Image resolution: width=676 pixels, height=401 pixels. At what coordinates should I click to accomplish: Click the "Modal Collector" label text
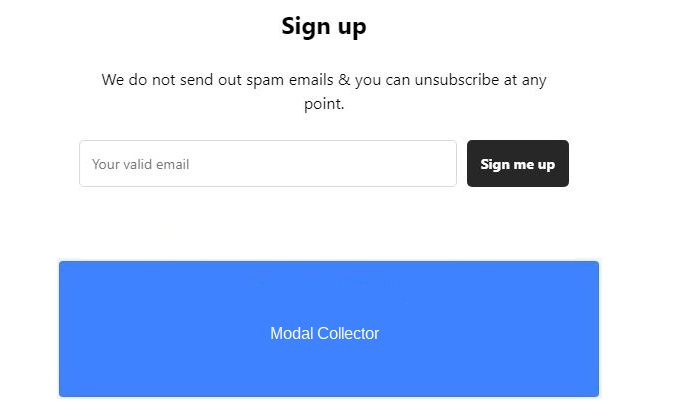point(325,334)
